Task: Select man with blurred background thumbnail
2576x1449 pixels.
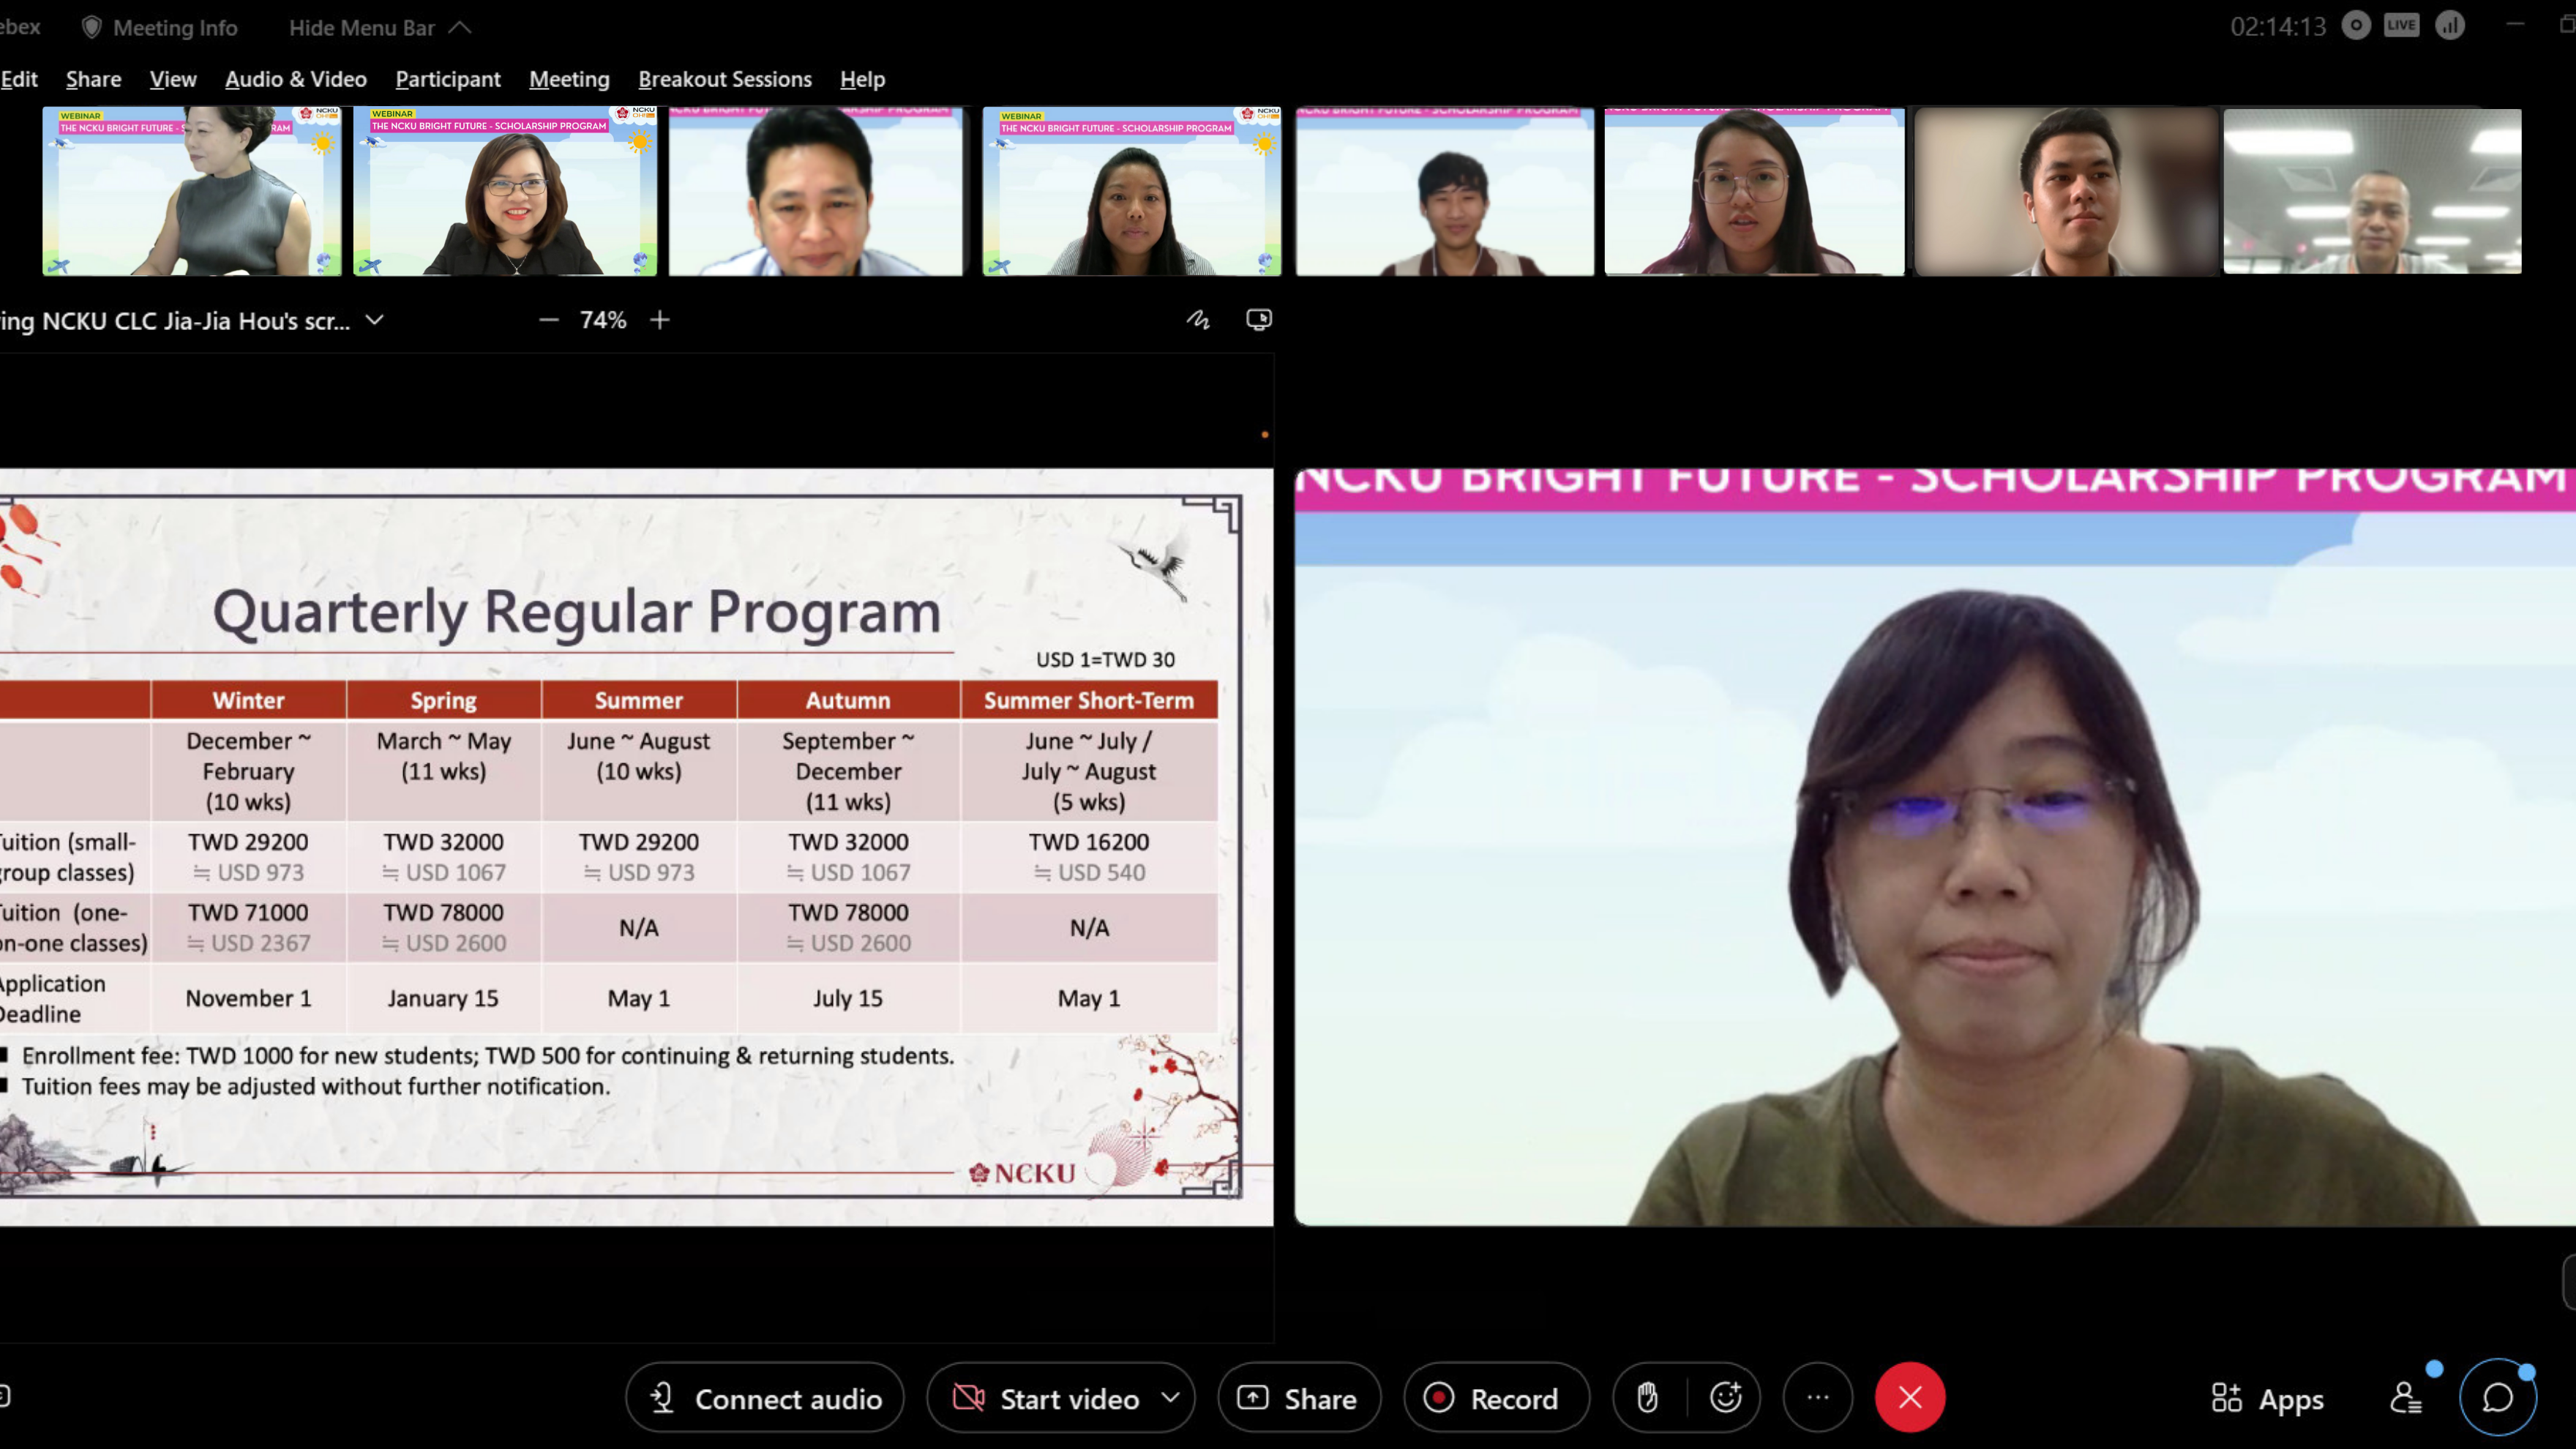Action: (2066, 191)
